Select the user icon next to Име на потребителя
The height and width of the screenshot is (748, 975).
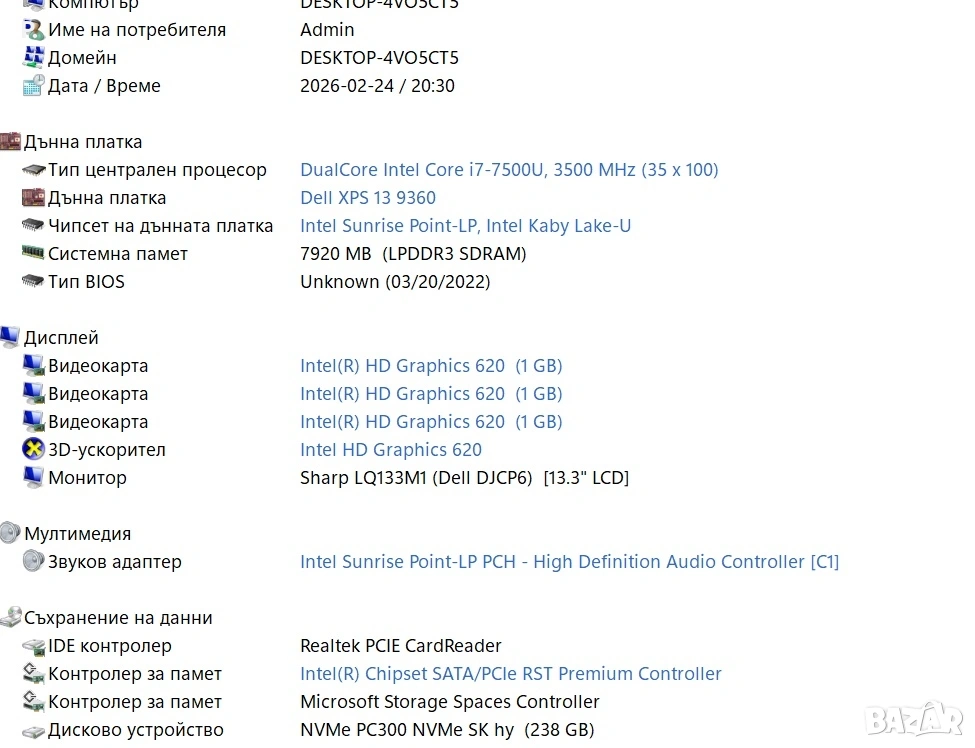[33, 30]
